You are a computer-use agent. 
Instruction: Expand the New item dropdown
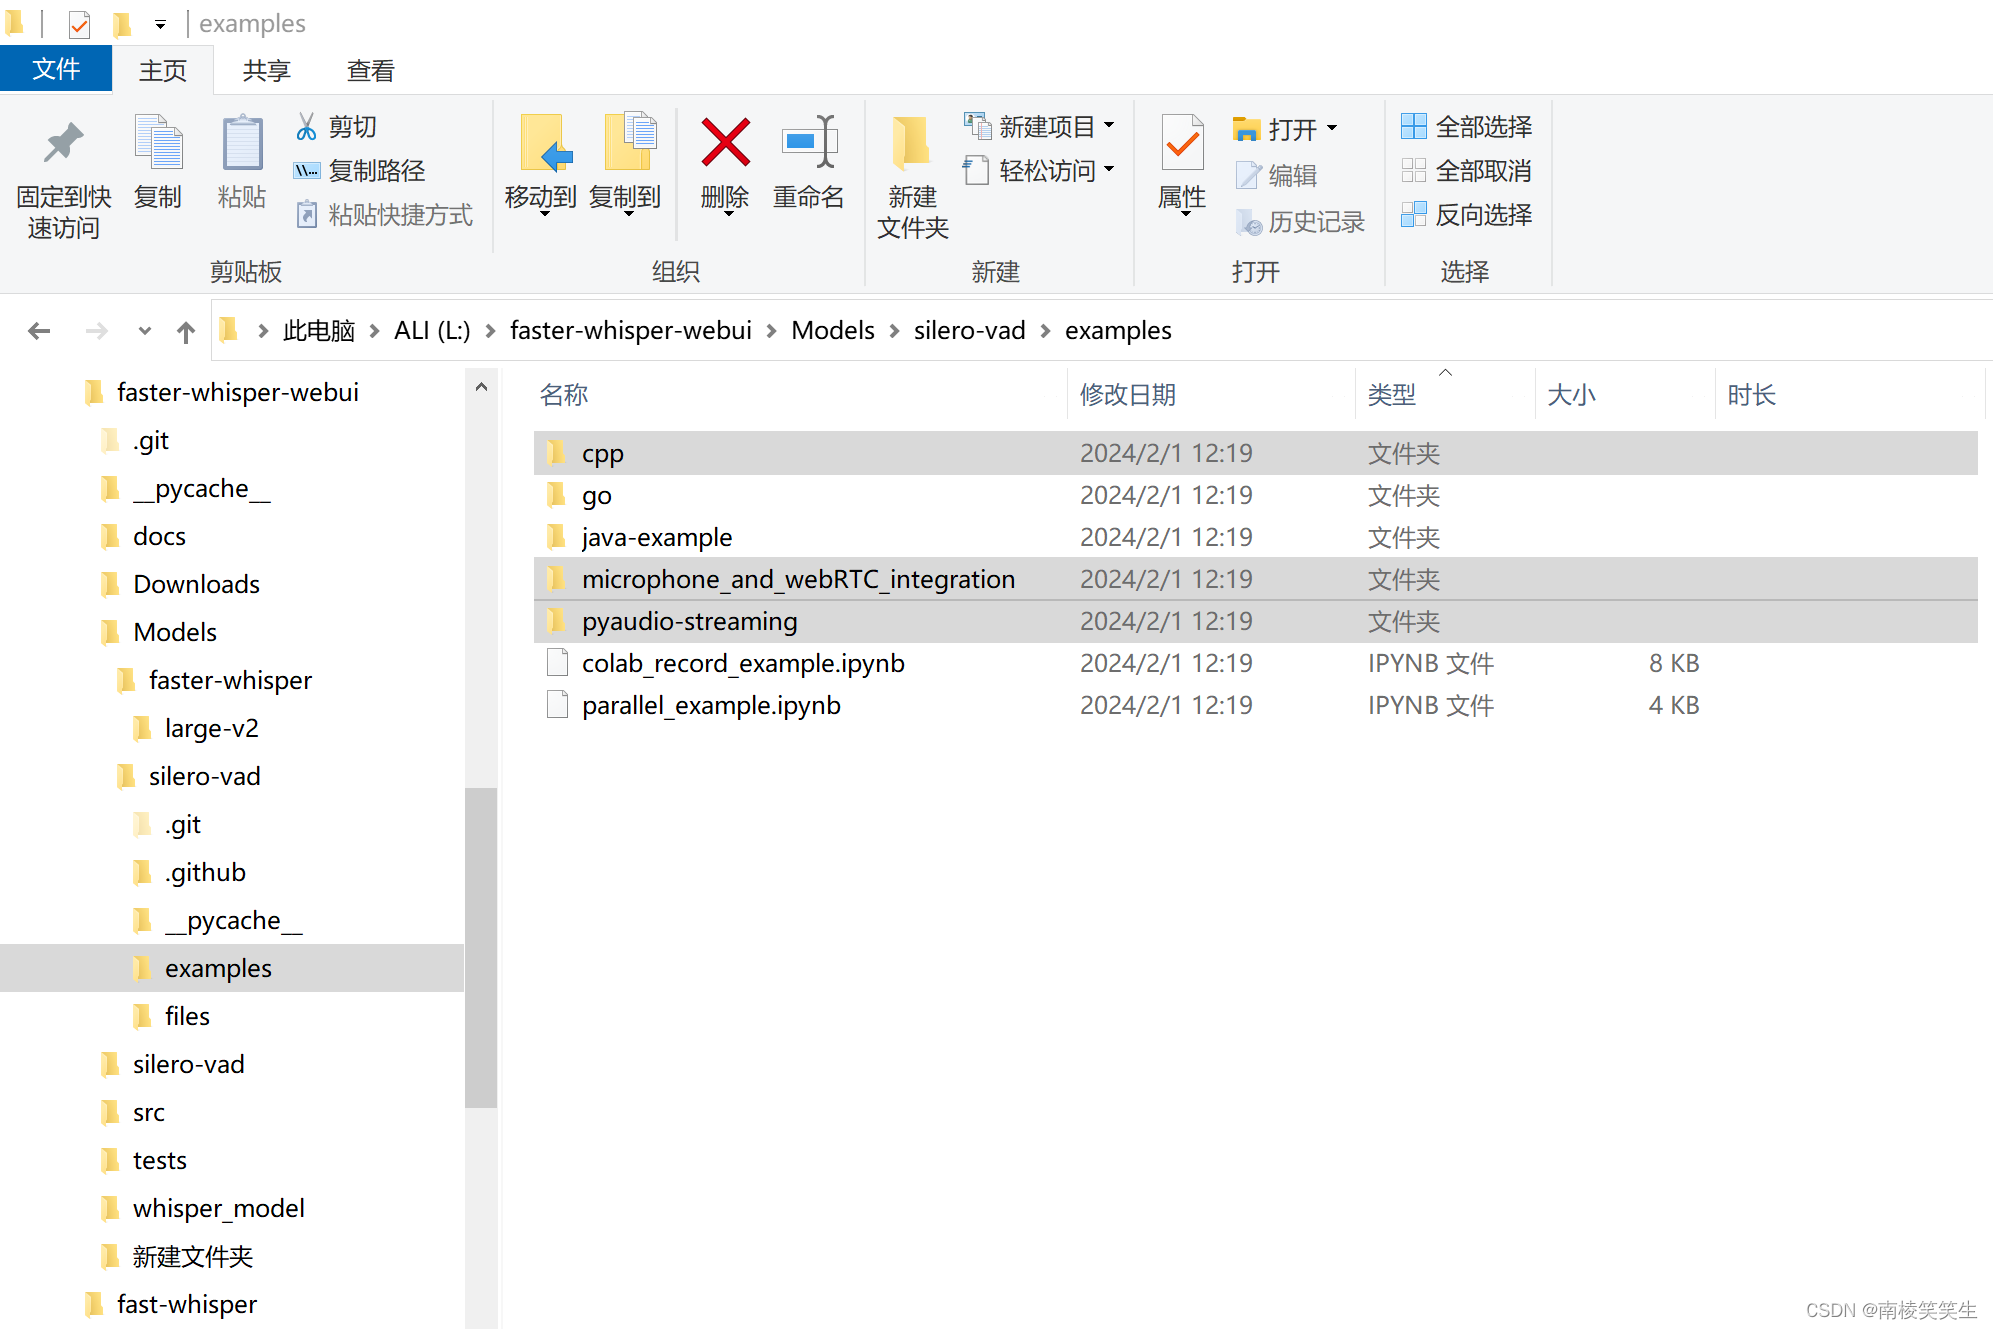click(x=1108, y=126)
